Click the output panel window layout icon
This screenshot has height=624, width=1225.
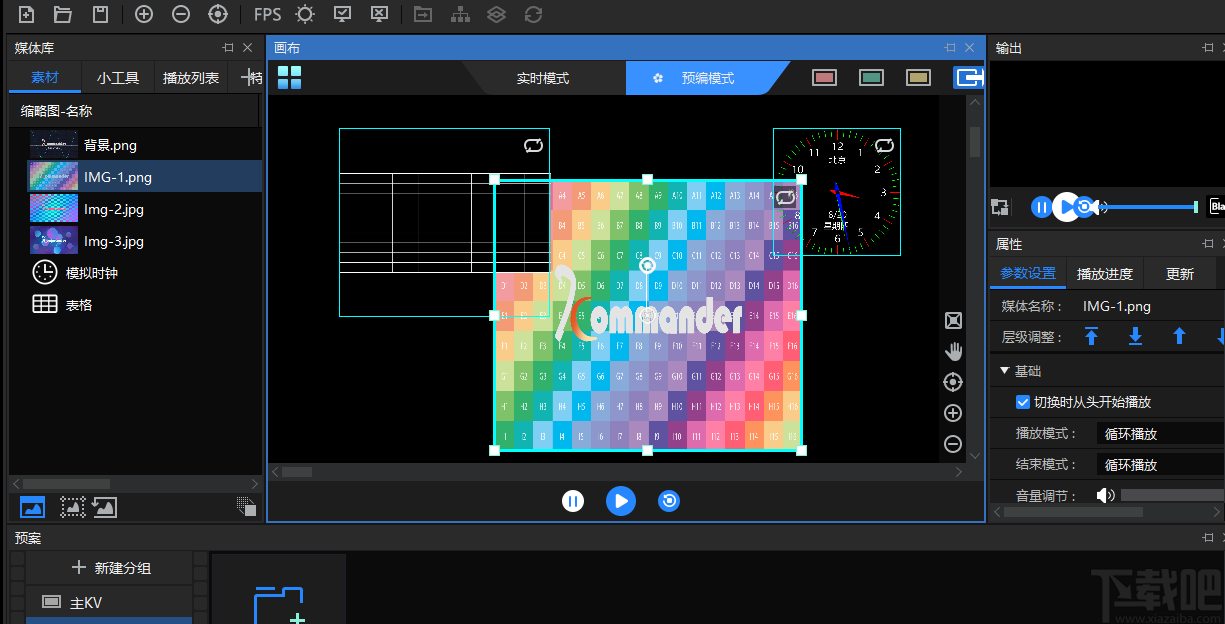(1000, 207)
